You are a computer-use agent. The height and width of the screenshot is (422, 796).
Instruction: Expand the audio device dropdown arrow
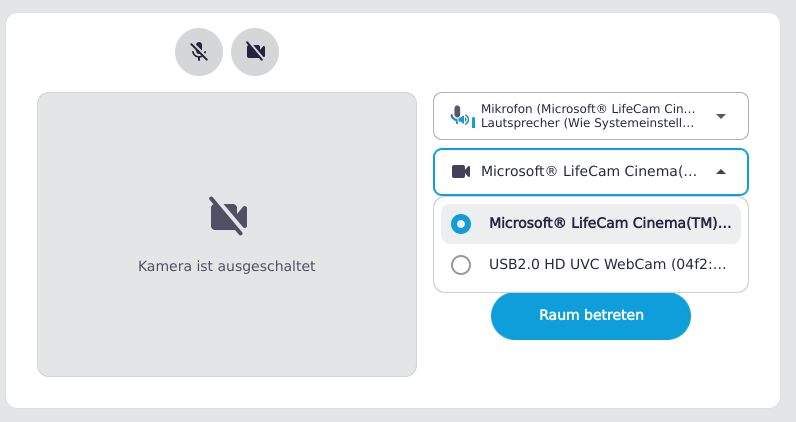(721, 116)
